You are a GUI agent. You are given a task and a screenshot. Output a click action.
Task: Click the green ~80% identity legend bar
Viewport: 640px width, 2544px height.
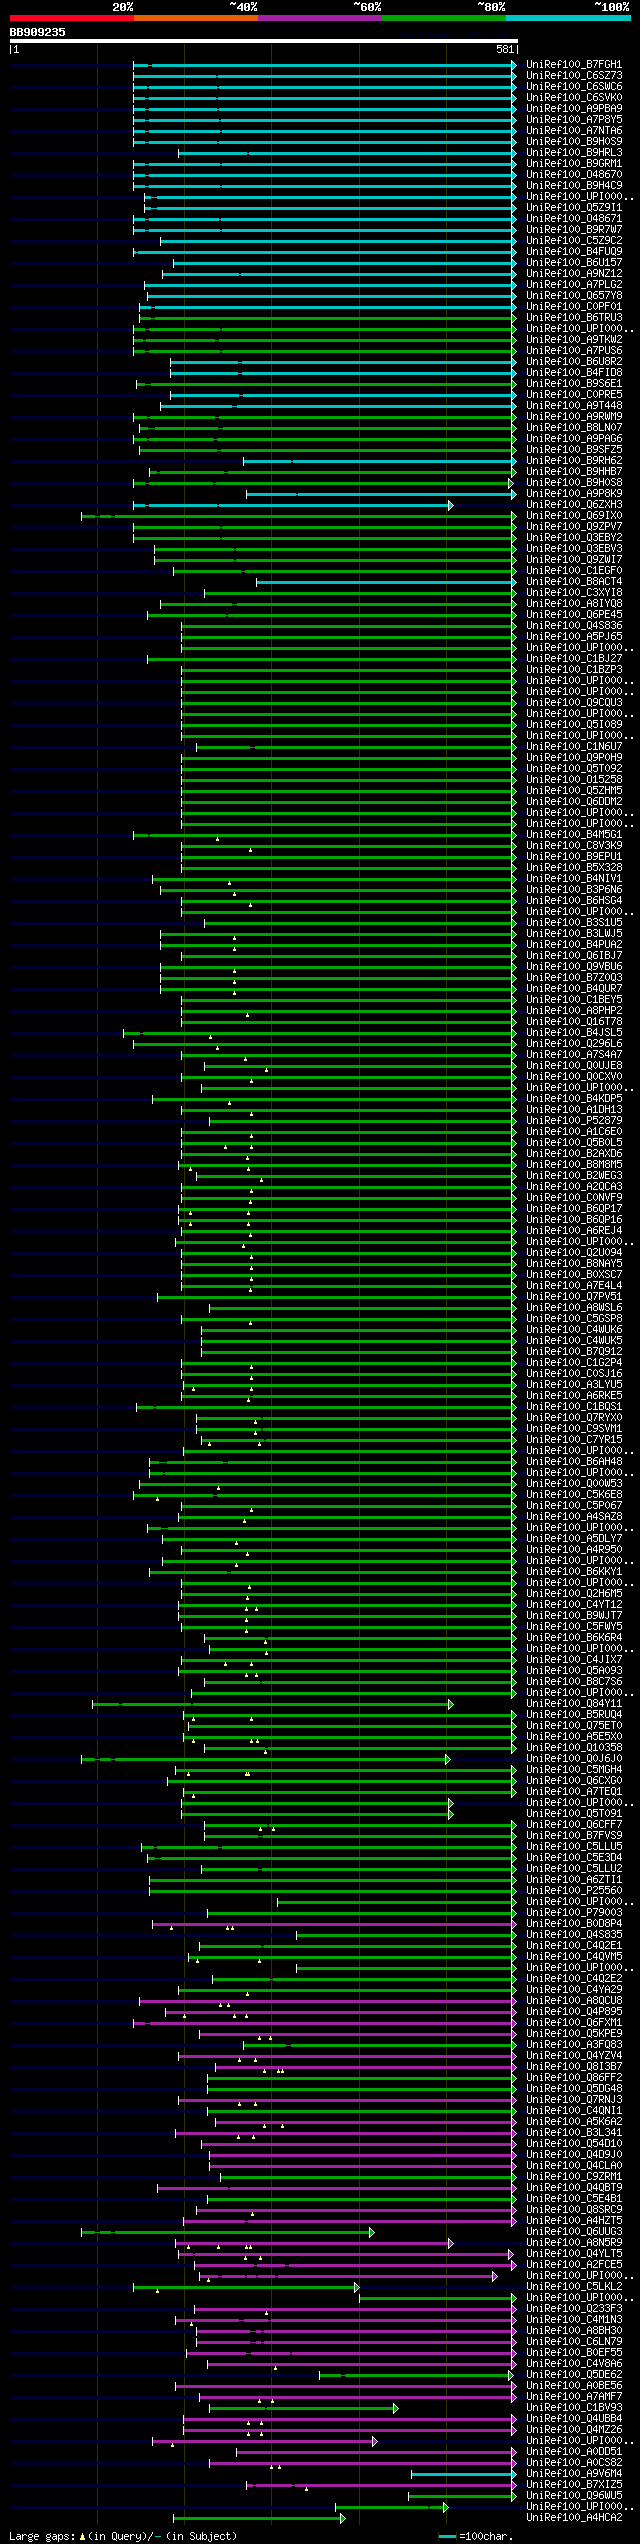coord(444,18)
